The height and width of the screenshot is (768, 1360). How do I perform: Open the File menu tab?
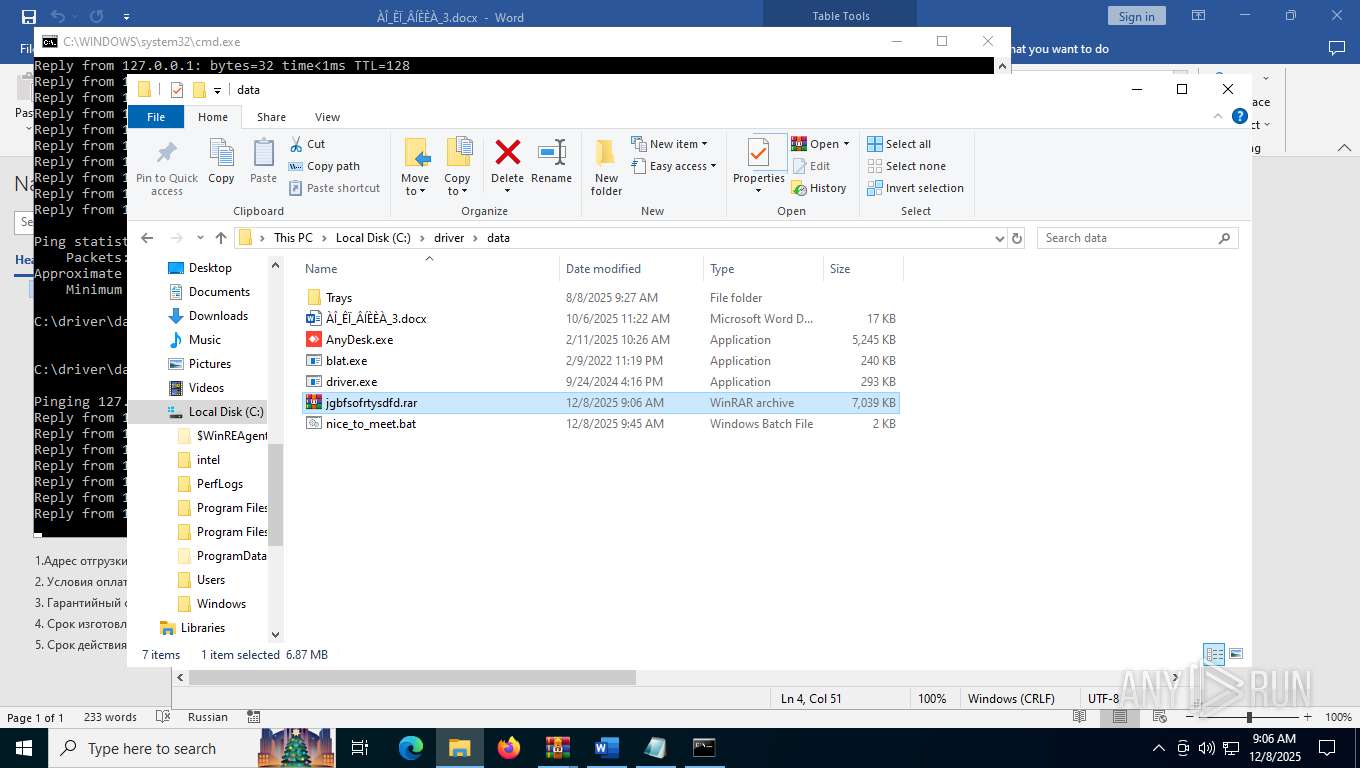[156, 117]
